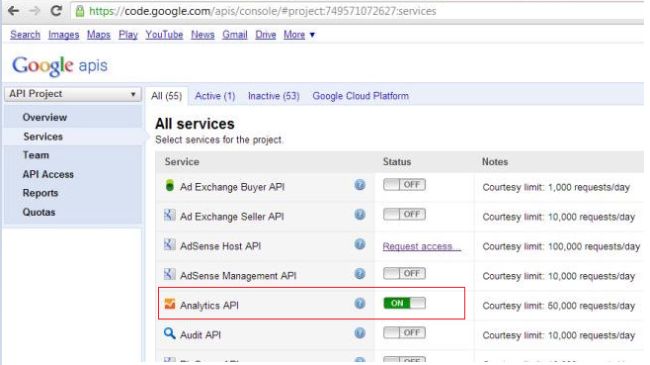
Task: Click the Status column header
Action: 397,162
